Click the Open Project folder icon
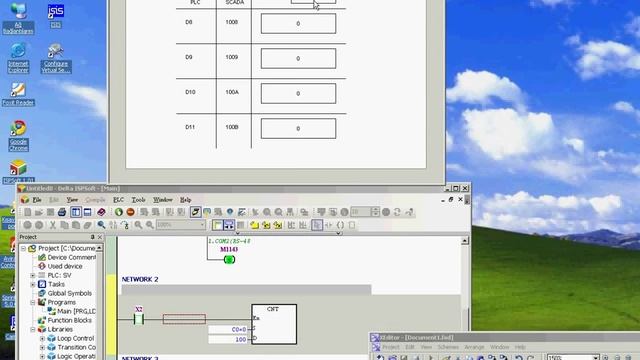Screen dimensions: 640x360 (x=39, y=212)
